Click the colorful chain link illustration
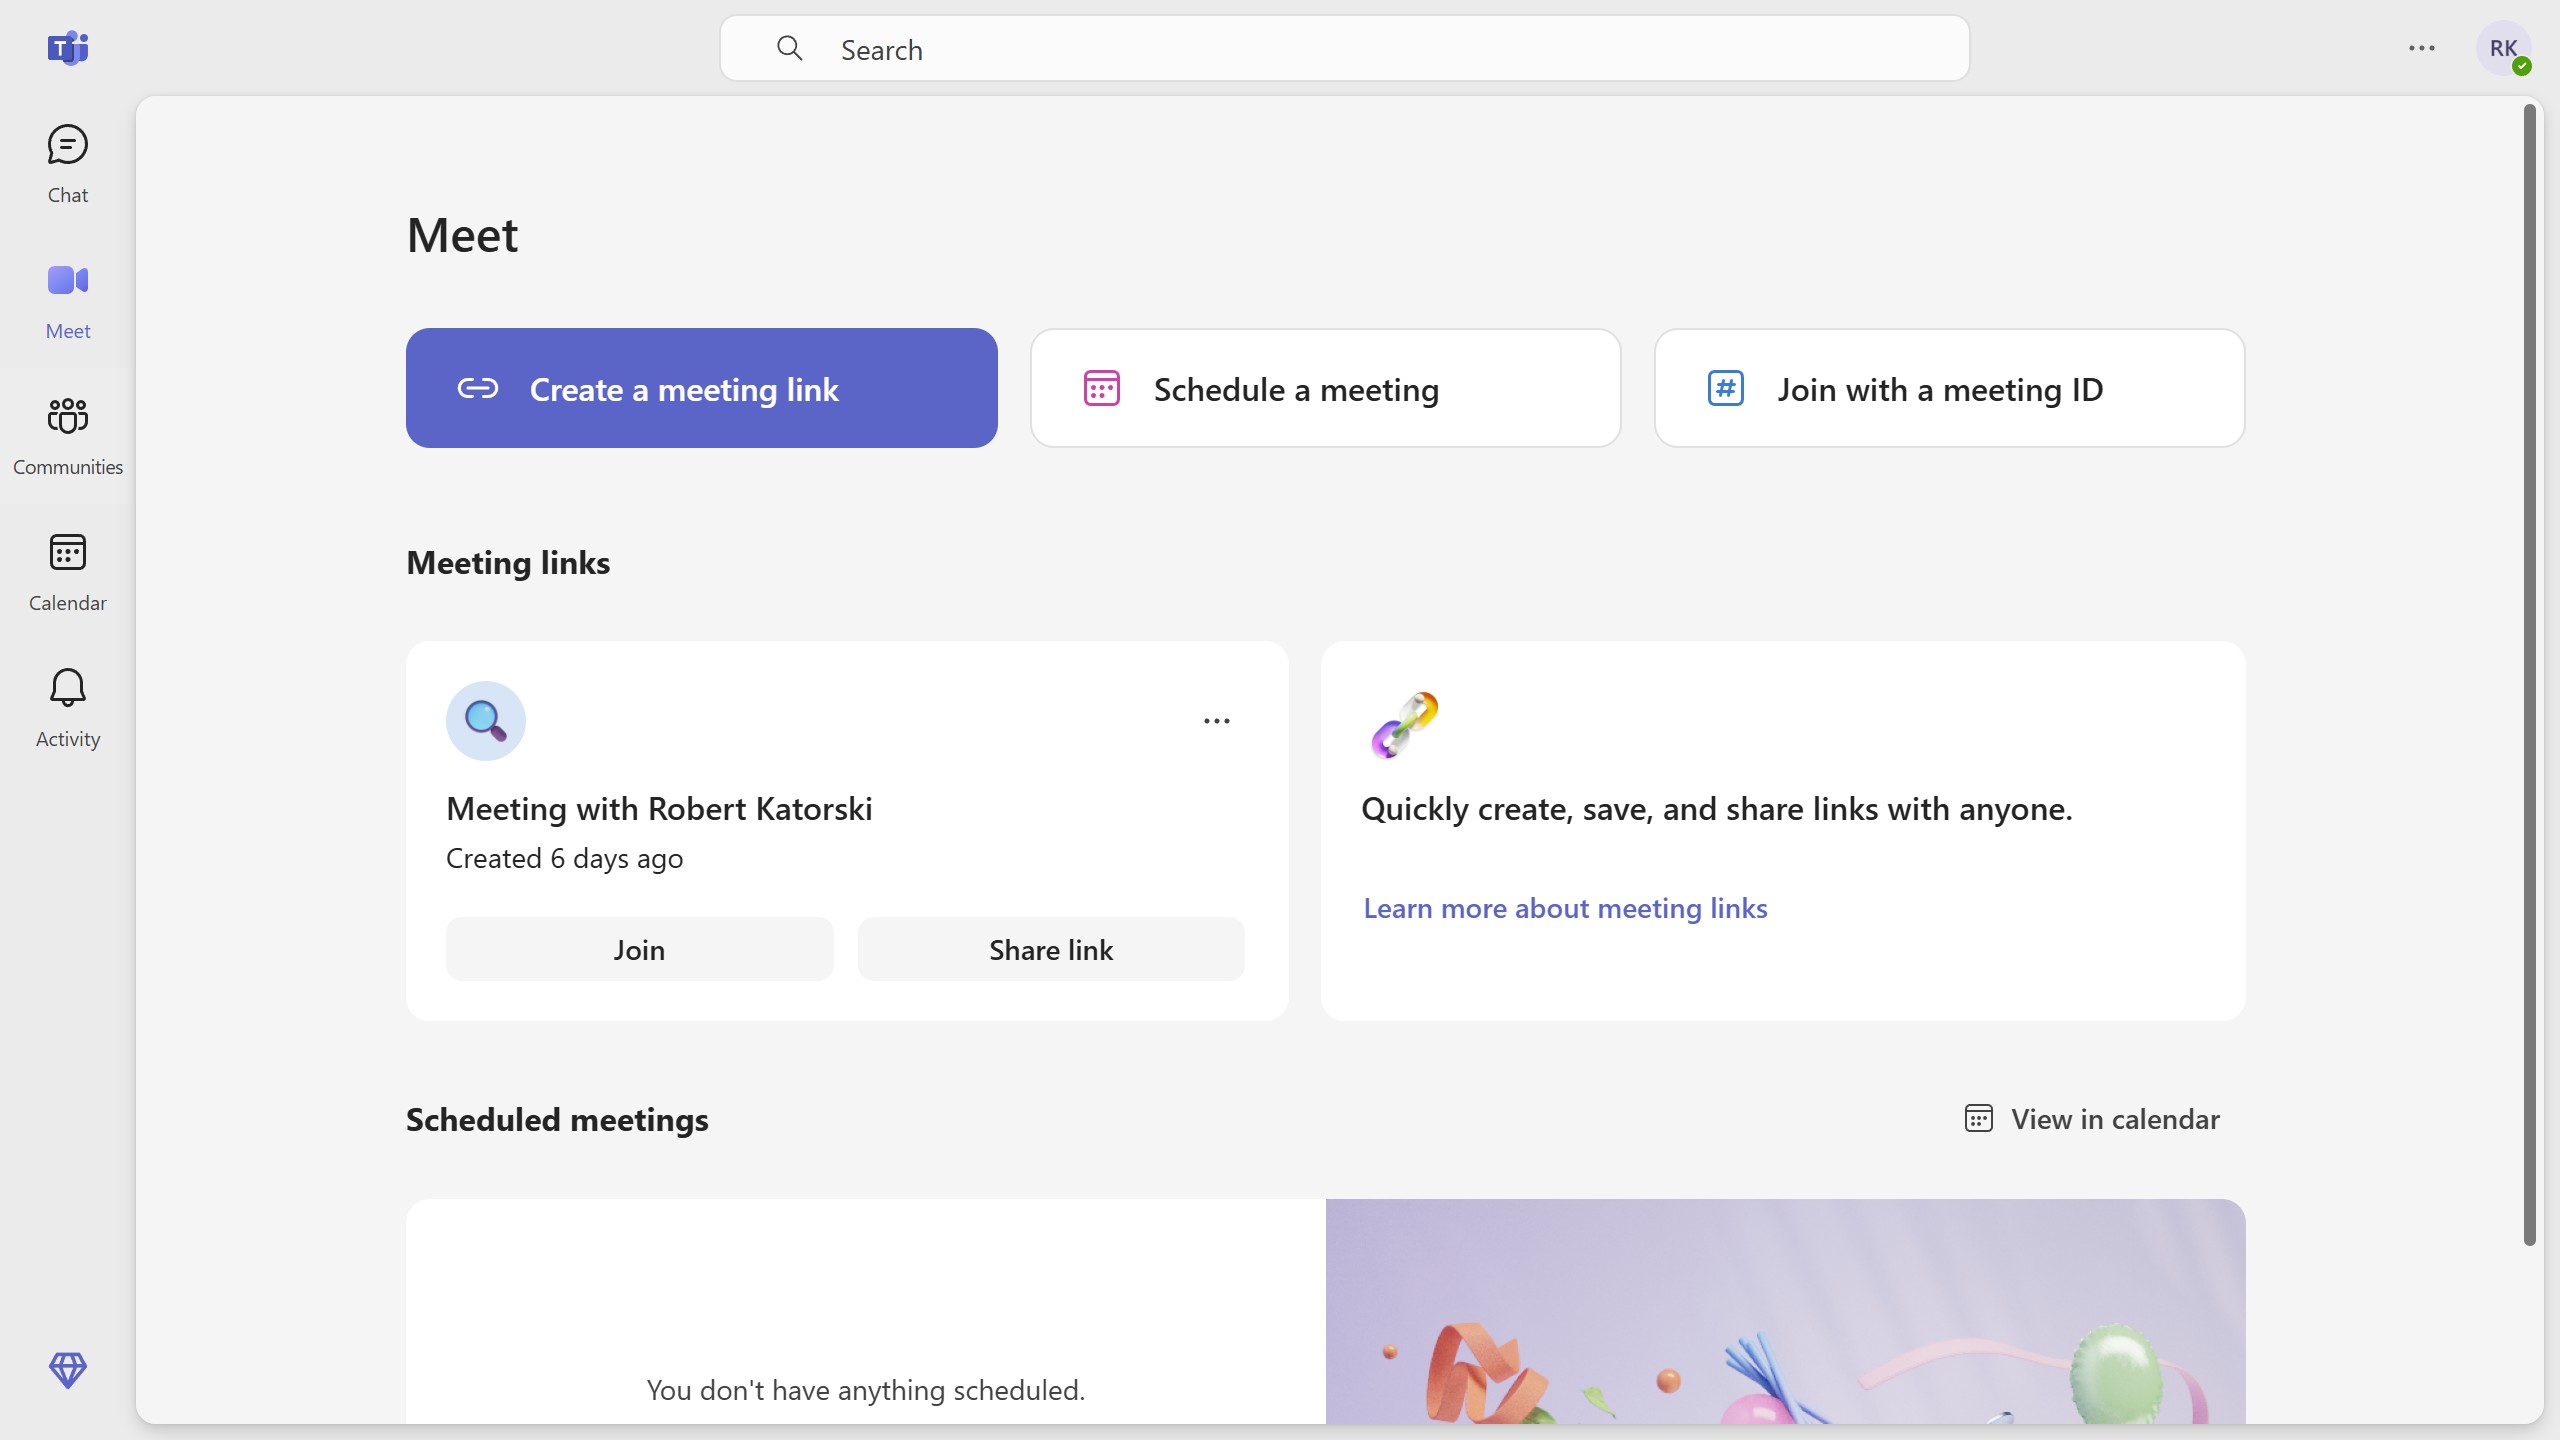2560x1440 pixels. (1404, 725)
